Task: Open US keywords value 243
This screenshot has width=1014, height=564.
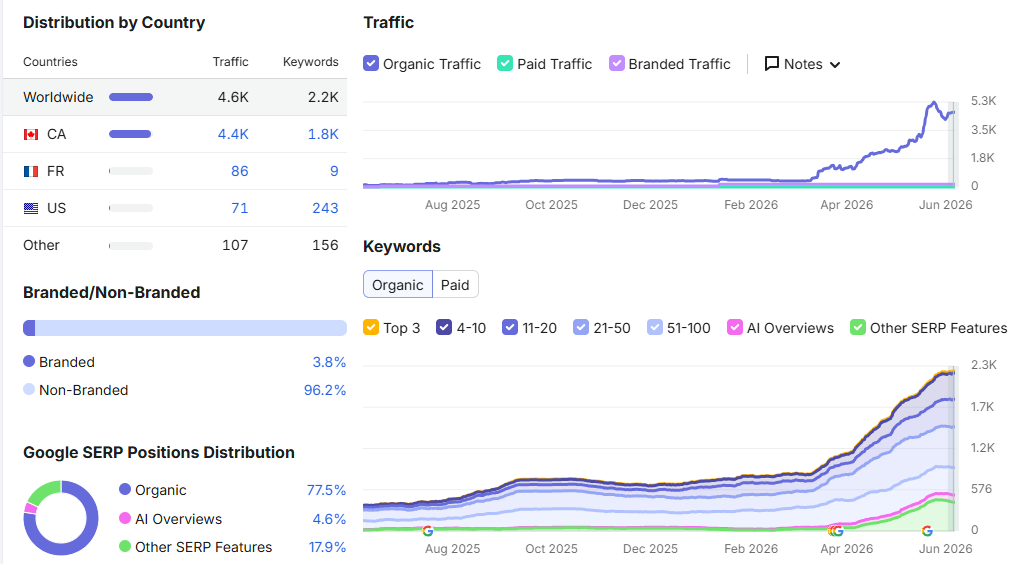Action: click(325, 208)
